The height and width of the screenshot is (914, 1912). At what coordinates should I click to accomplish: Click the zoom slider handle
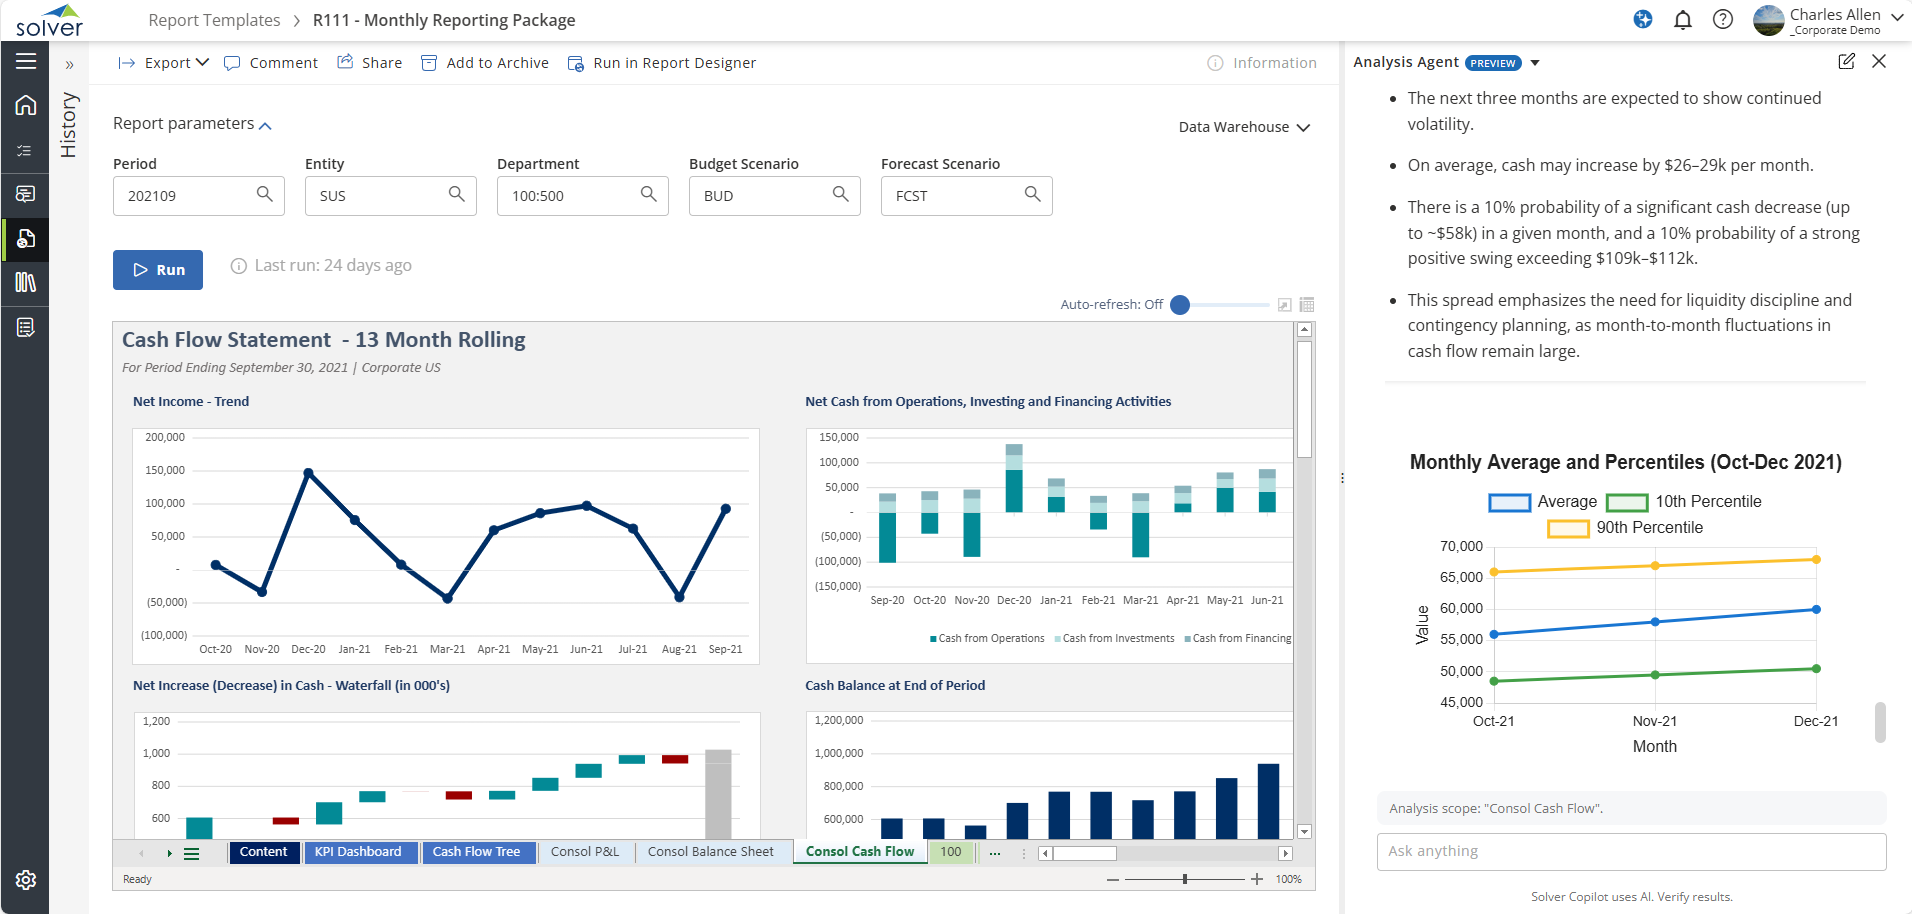[1185, 879]
